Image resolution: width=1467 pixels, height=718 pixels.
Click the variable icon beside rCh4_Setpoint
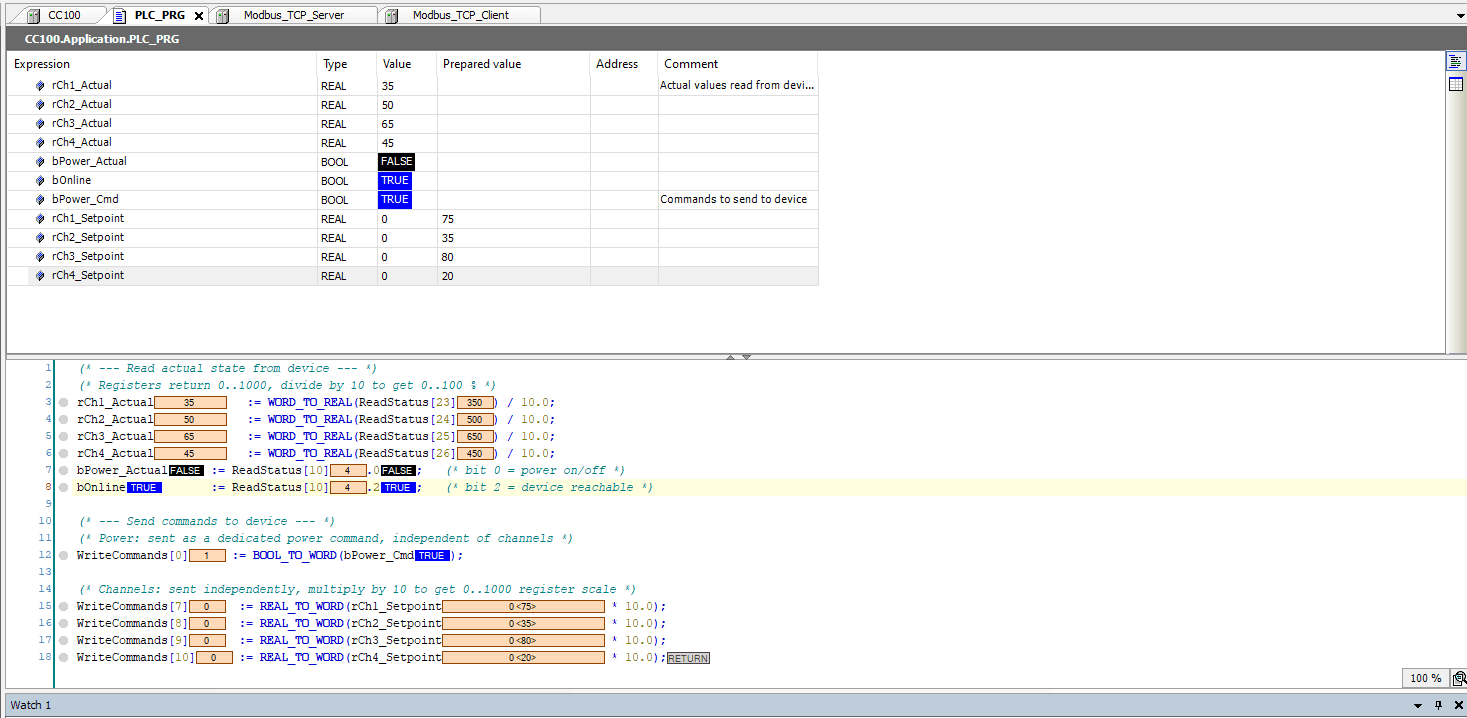point(40,276)
